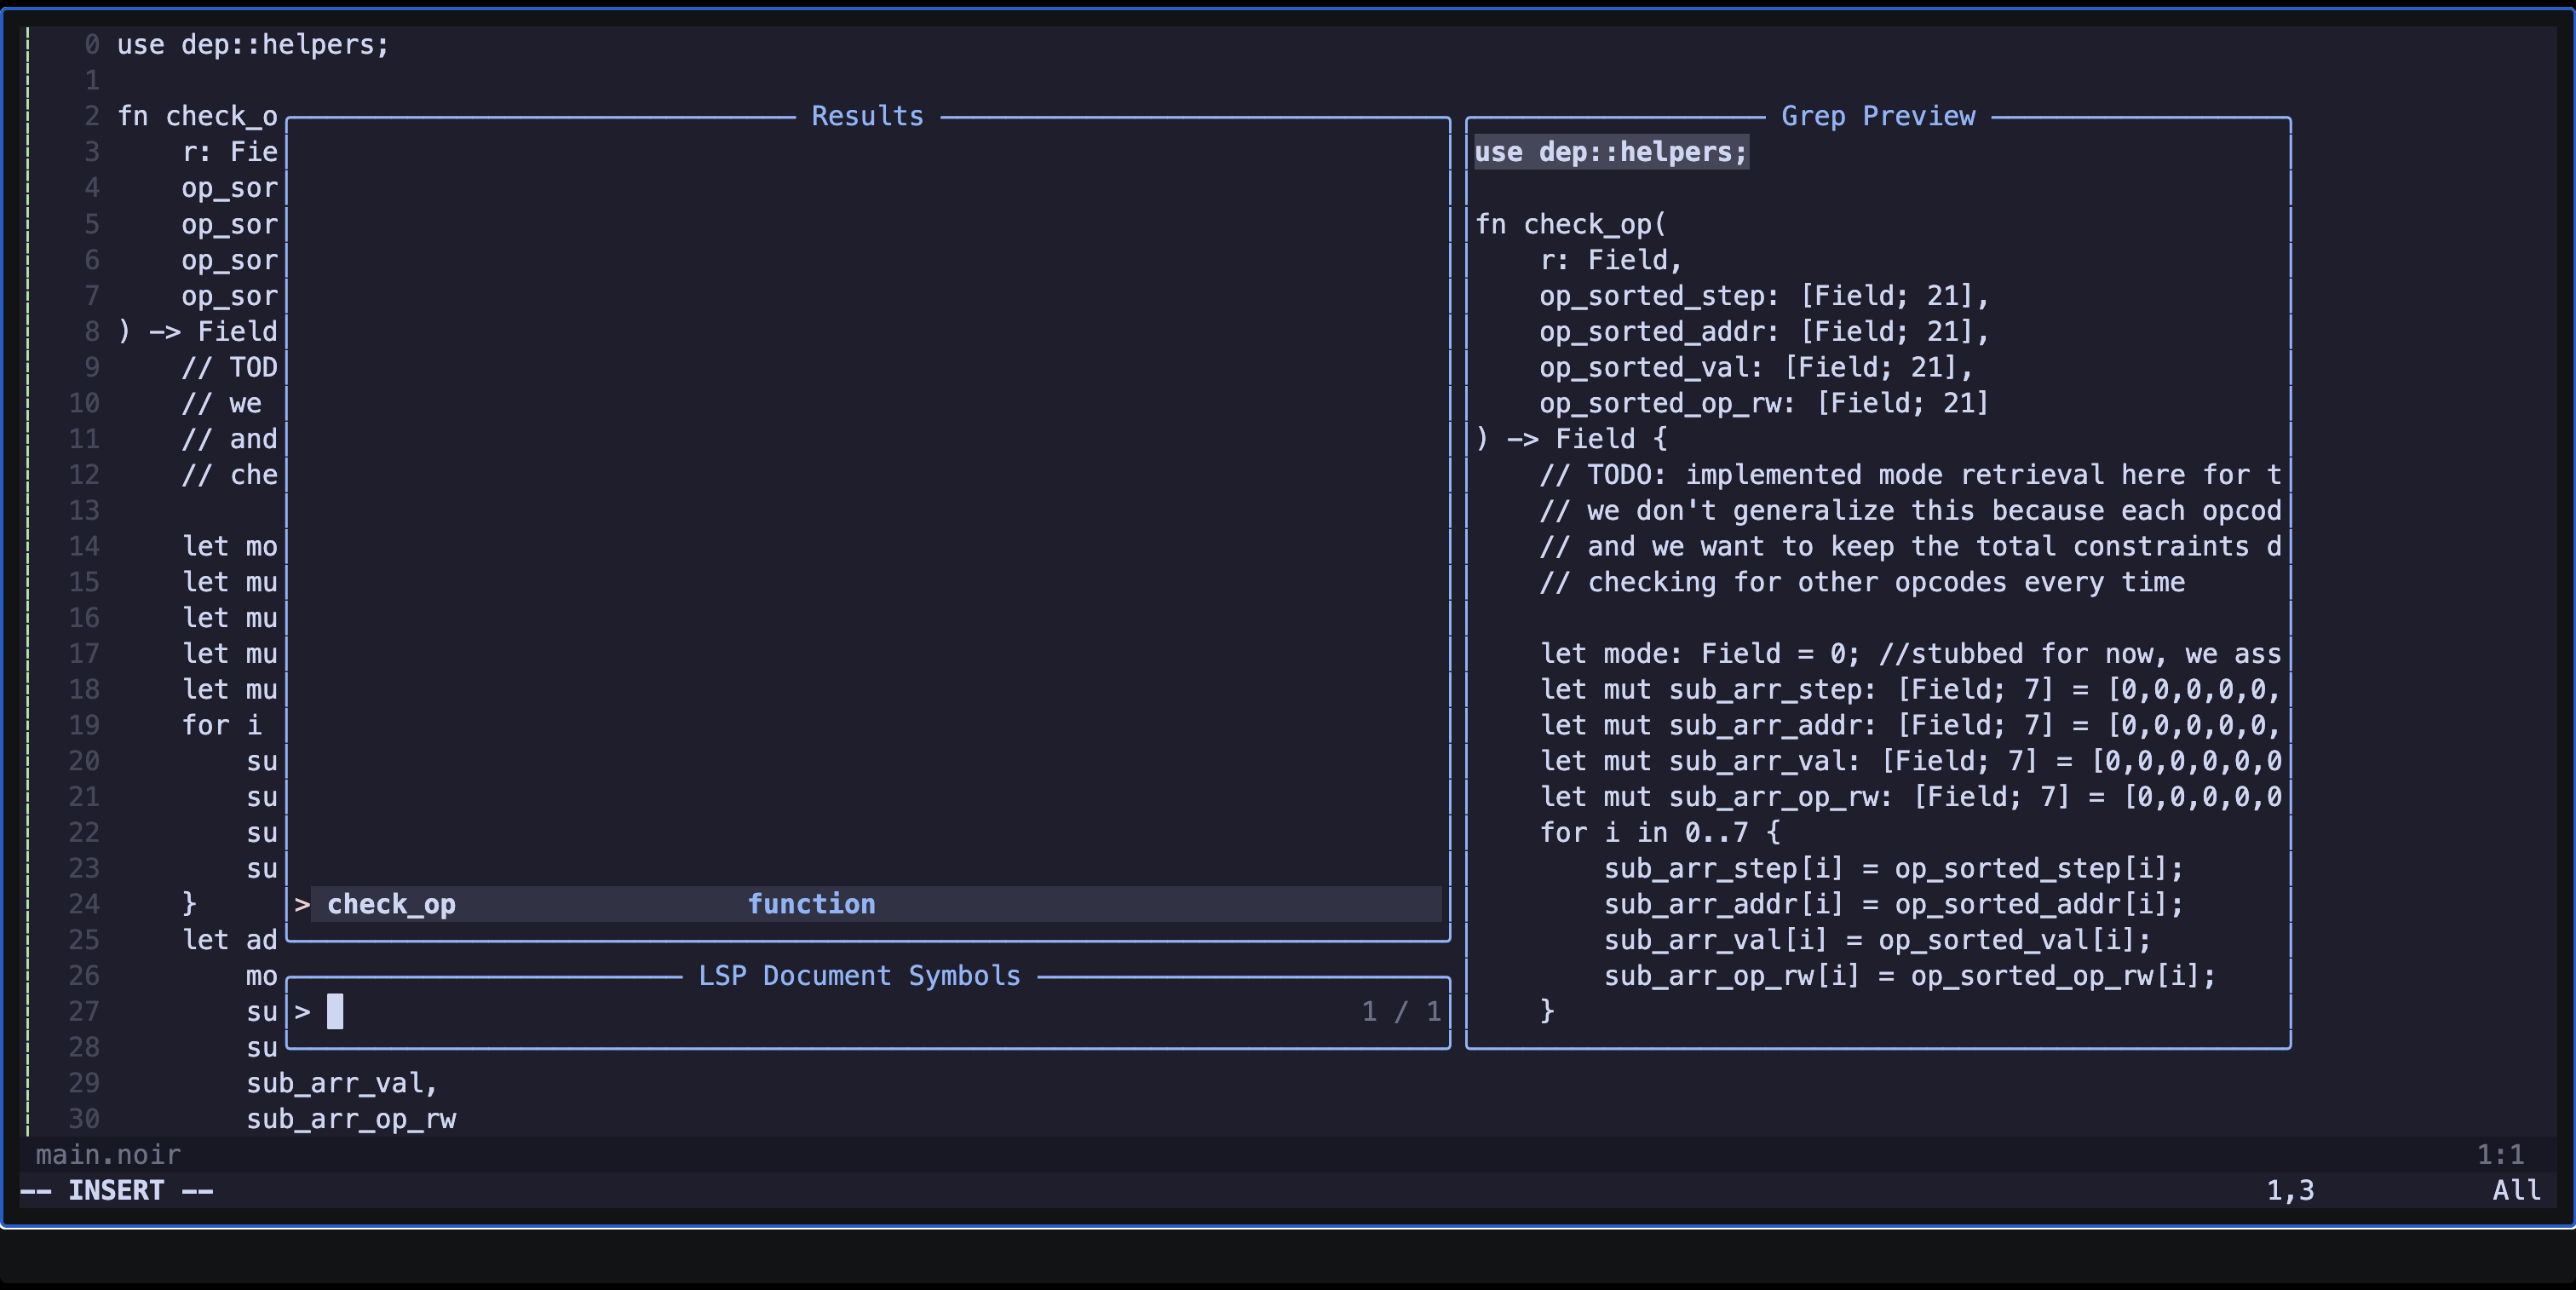Click the '1 / 1' match counter
This screenshot has height=1290, width=2576.
click(x=1401, y=1012)
